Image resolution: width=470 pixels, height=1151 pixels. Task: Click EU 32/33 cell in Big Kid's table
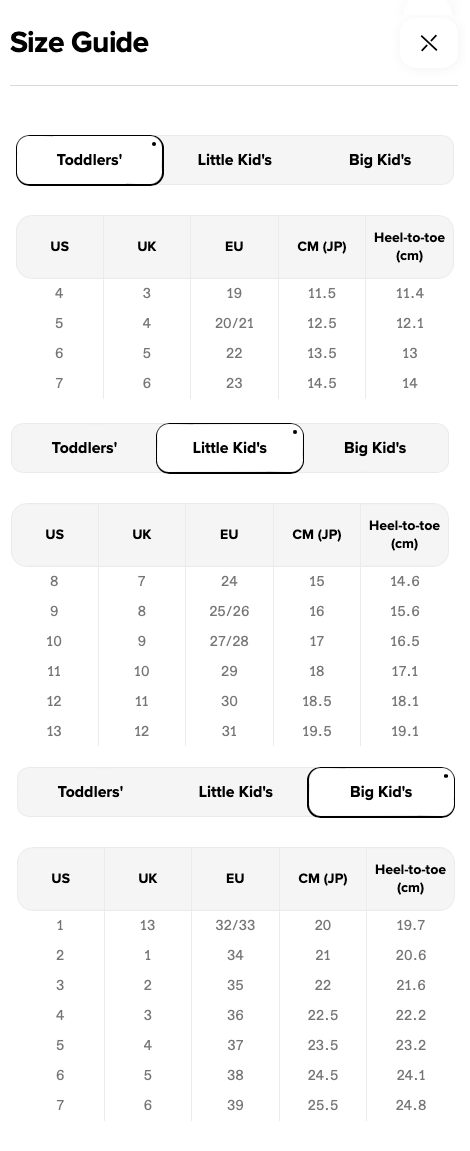click(235, 925)
